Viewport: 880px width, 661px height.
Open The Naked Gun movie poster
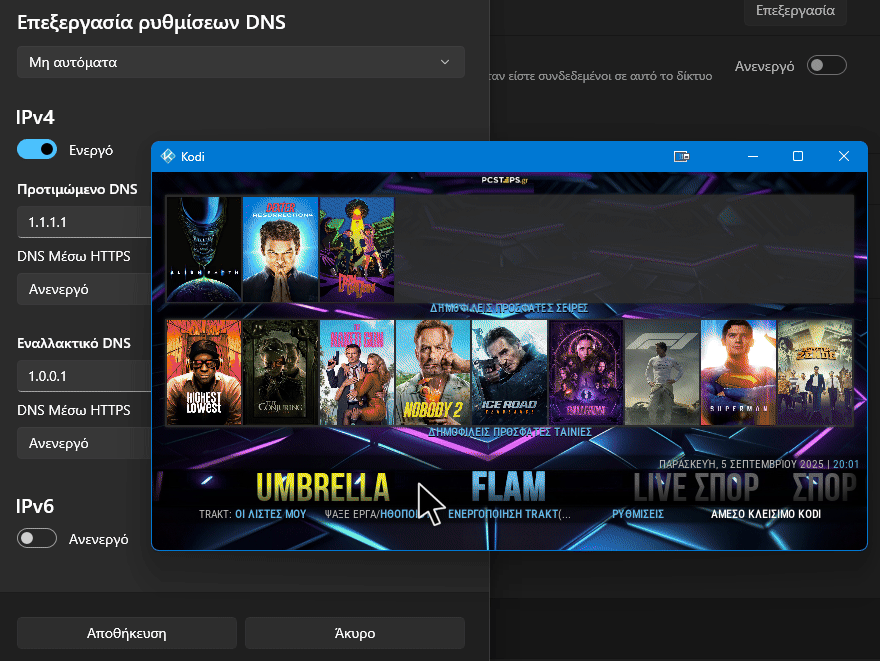pos(356,373)
